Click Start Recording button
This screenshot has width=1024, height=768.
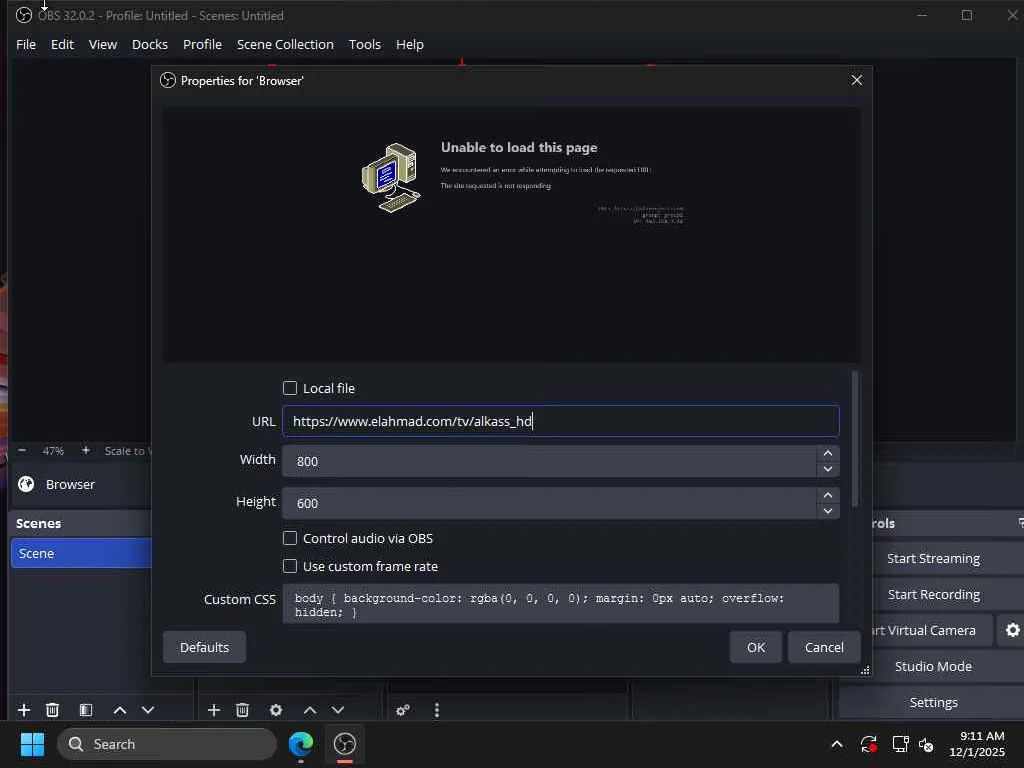933,594
